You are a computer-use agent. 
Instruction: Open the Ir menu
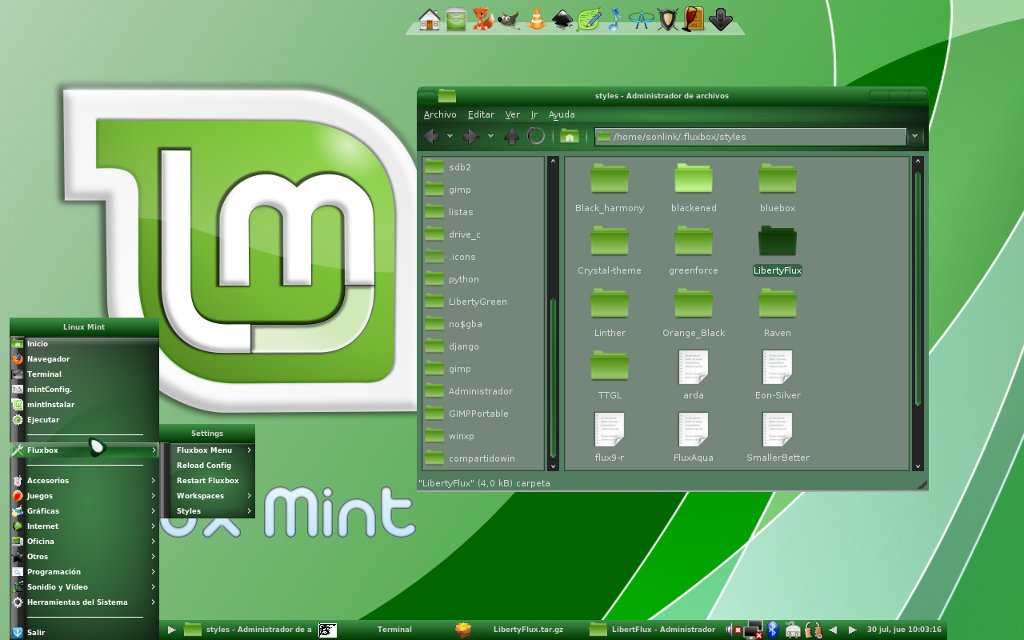pos(534,114)
